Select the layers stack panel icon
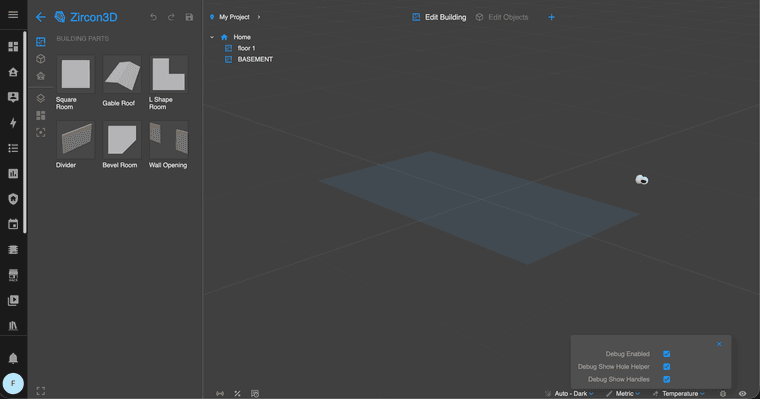Viewport: 760px width, 399px height. (x=41, y=98)
